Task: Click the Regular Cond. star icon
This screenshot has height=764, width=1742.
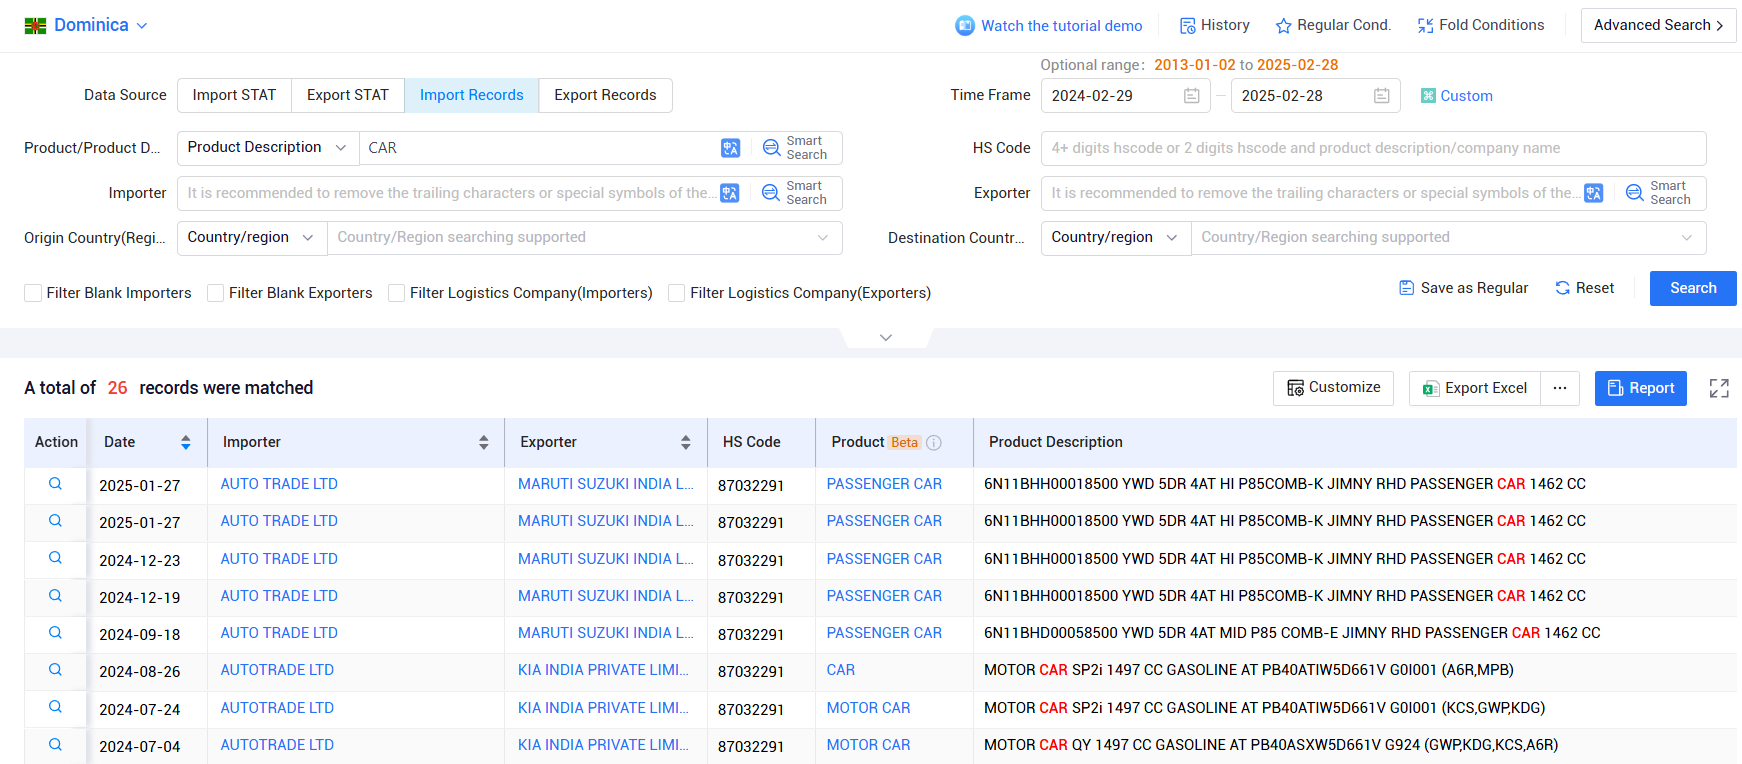Action: [1284, 26]
